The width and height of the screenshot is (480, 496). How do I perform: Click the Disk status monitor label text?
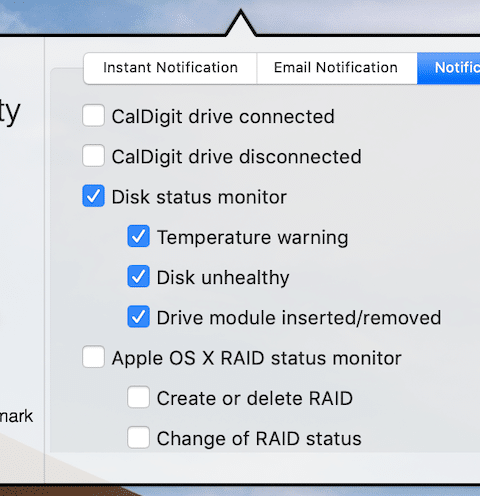tap(199, 197)
